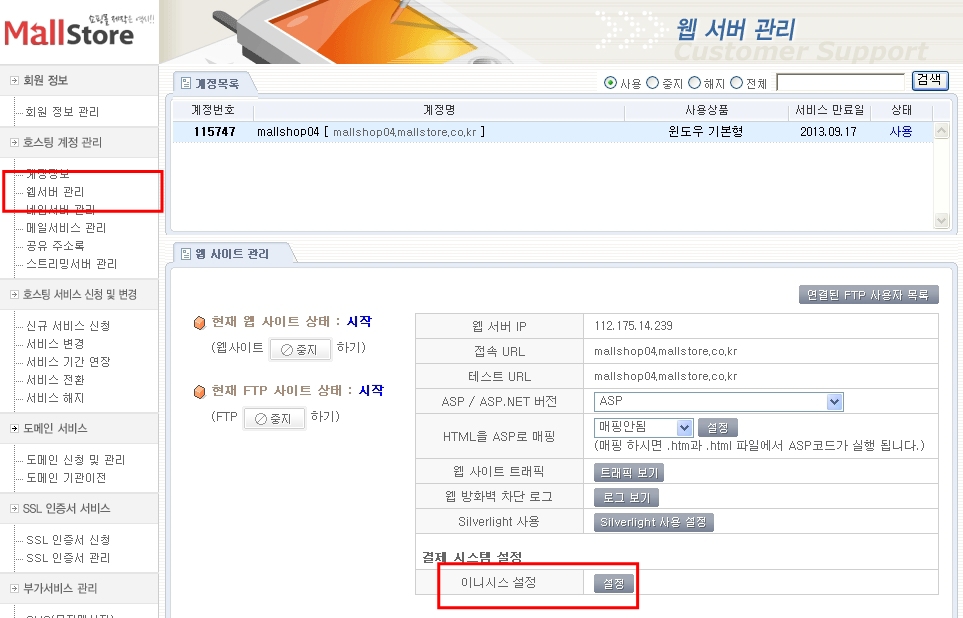Viewport: 963px width, 618px height.
Task: Click the 검색 search button
Action: pyautogui.click(x=930, y=80)
